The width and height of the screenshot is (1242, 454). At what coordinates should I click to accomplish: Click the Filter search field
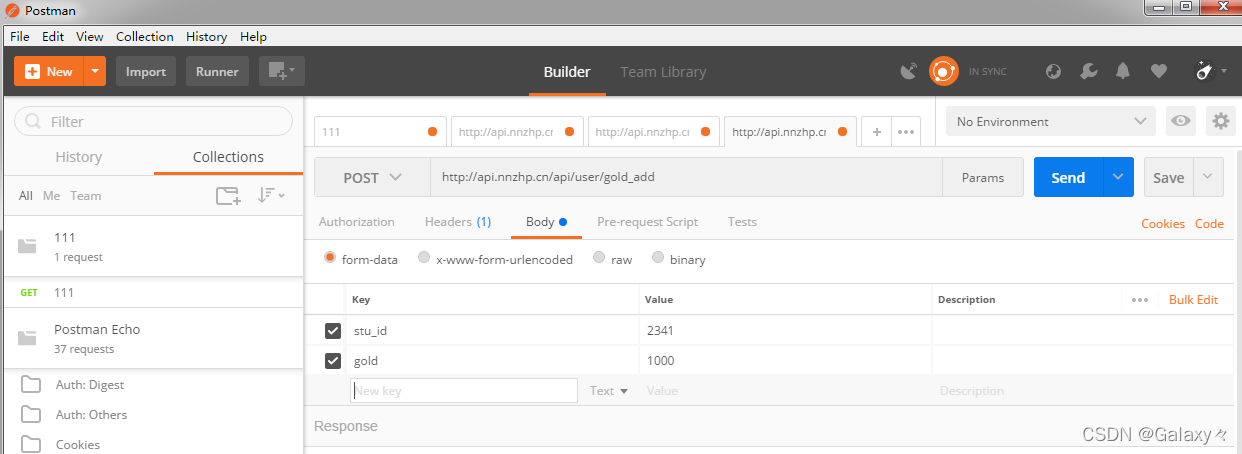point(153,121)
